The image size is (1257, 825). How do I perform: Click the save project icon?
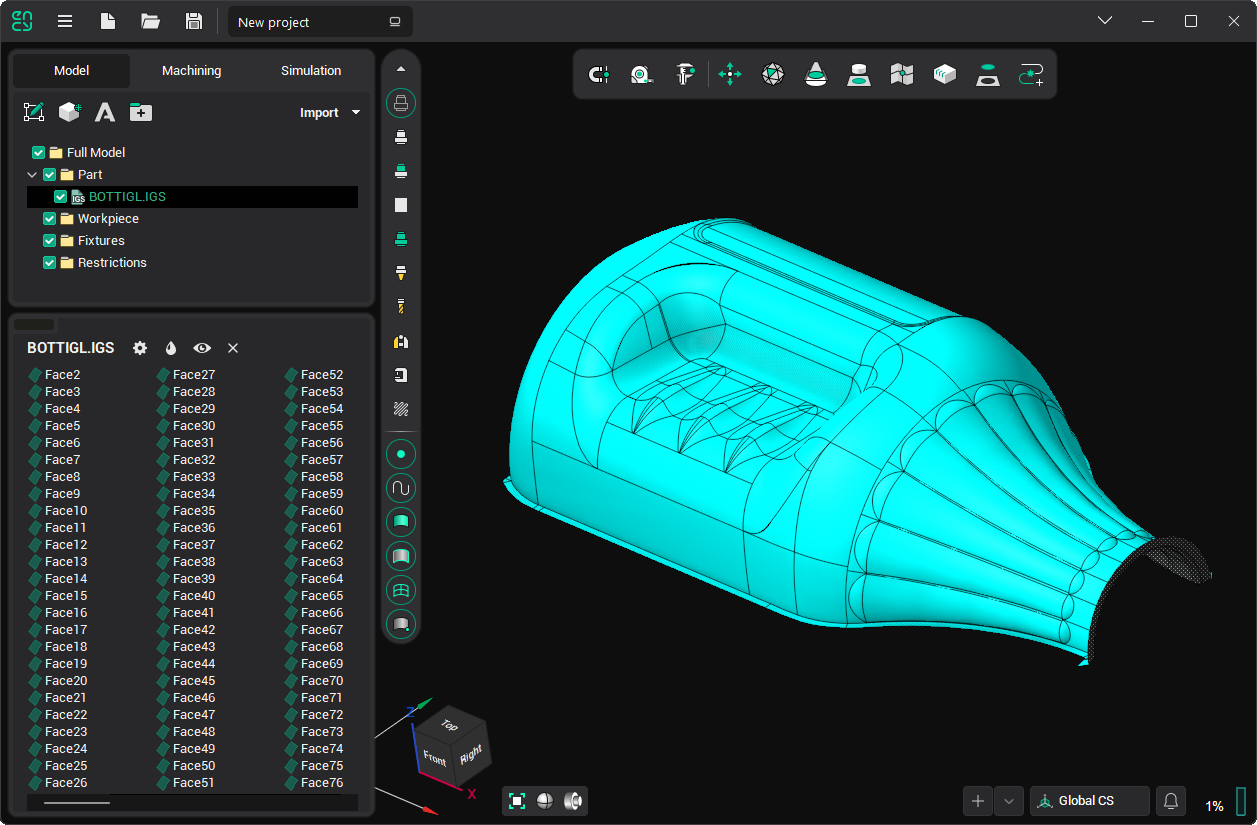coord(194,21)
